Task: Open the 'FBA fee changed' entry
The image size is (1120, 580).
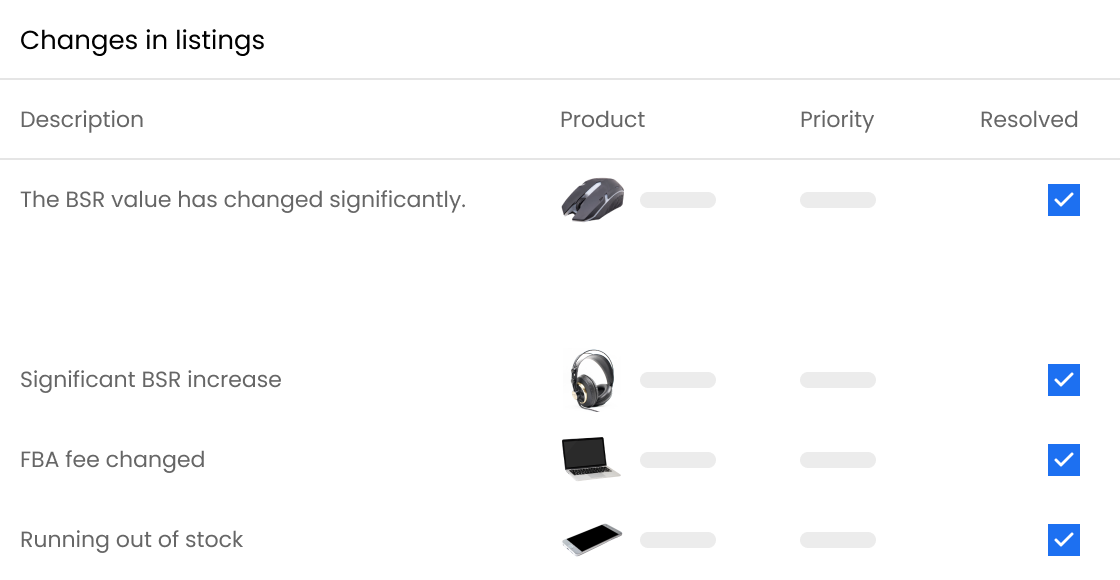Action: pyautogui.click(x=112, y=460)
